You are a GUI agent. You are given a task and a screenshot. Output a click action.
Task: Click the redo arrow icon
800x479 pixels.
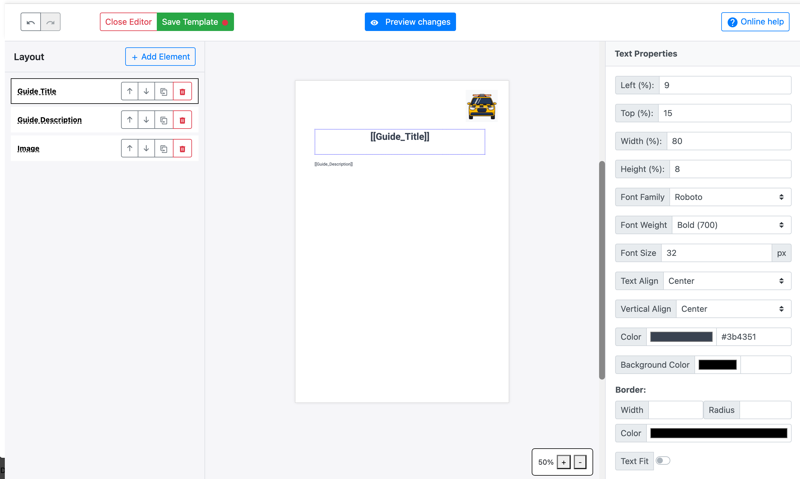point(50,22)
